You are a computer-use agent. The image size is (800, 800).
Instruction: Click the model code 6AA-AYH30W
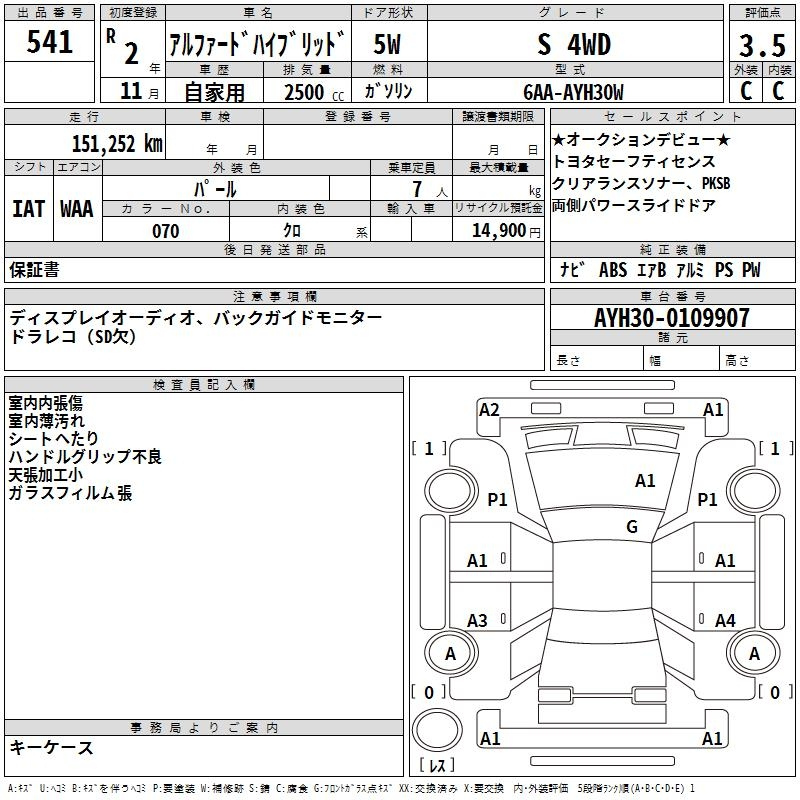click(x=573, y=92)
